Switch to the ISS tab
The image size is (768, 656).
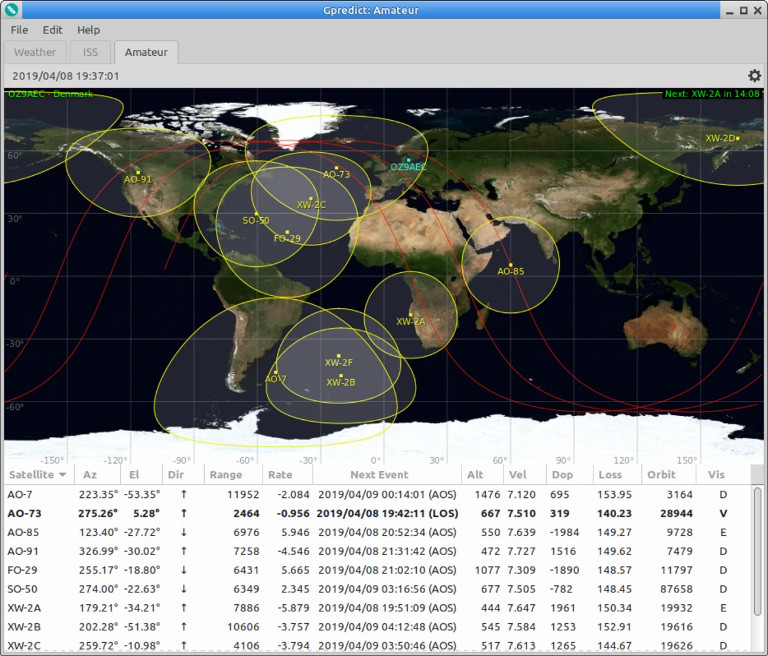tap(90, 52)
